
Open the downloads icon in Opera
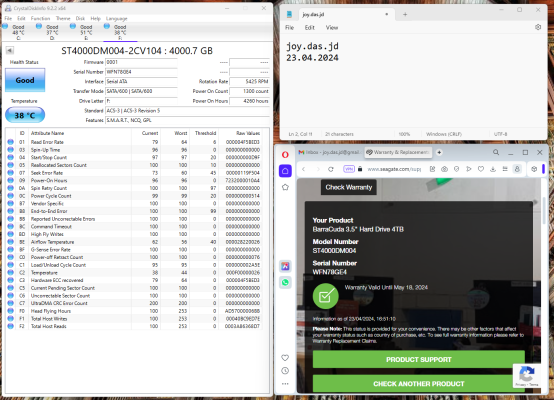pos(493,169)
